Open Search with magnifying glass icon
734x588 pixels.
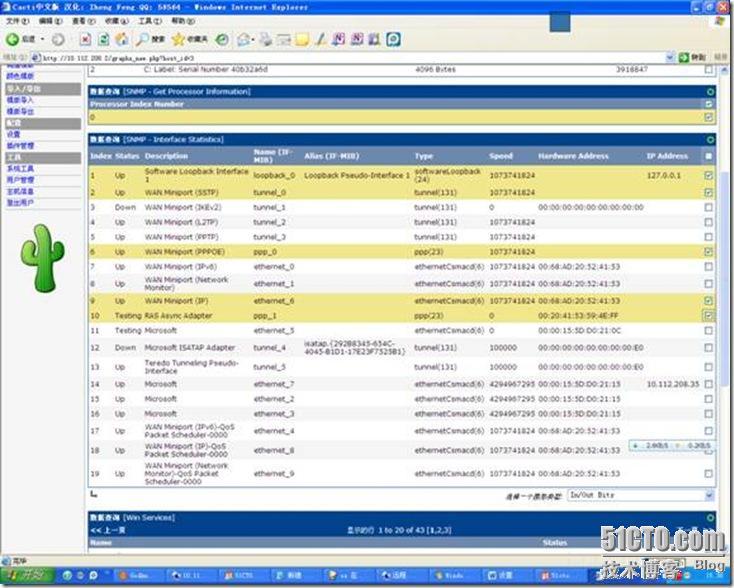click(x=142, y=39)
